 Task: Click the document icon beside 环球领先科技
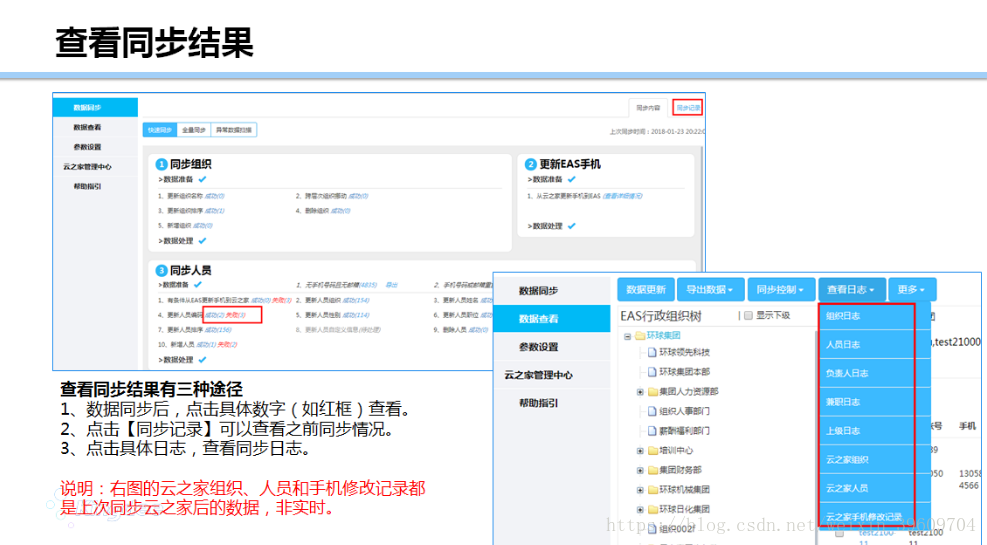[x=652, y=352]
